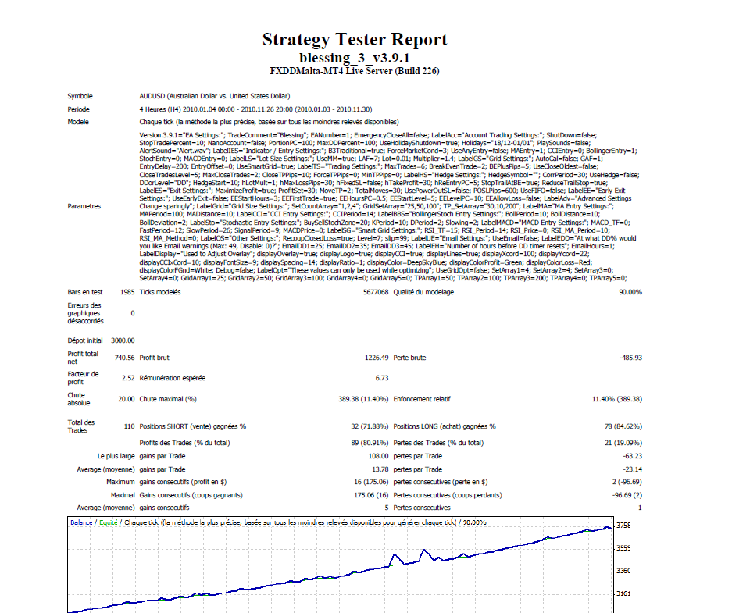This screenshot has height=613, width=750.
Task: Click the 110 total trades value
Action: pyautogui.click(x=129, y=427)
